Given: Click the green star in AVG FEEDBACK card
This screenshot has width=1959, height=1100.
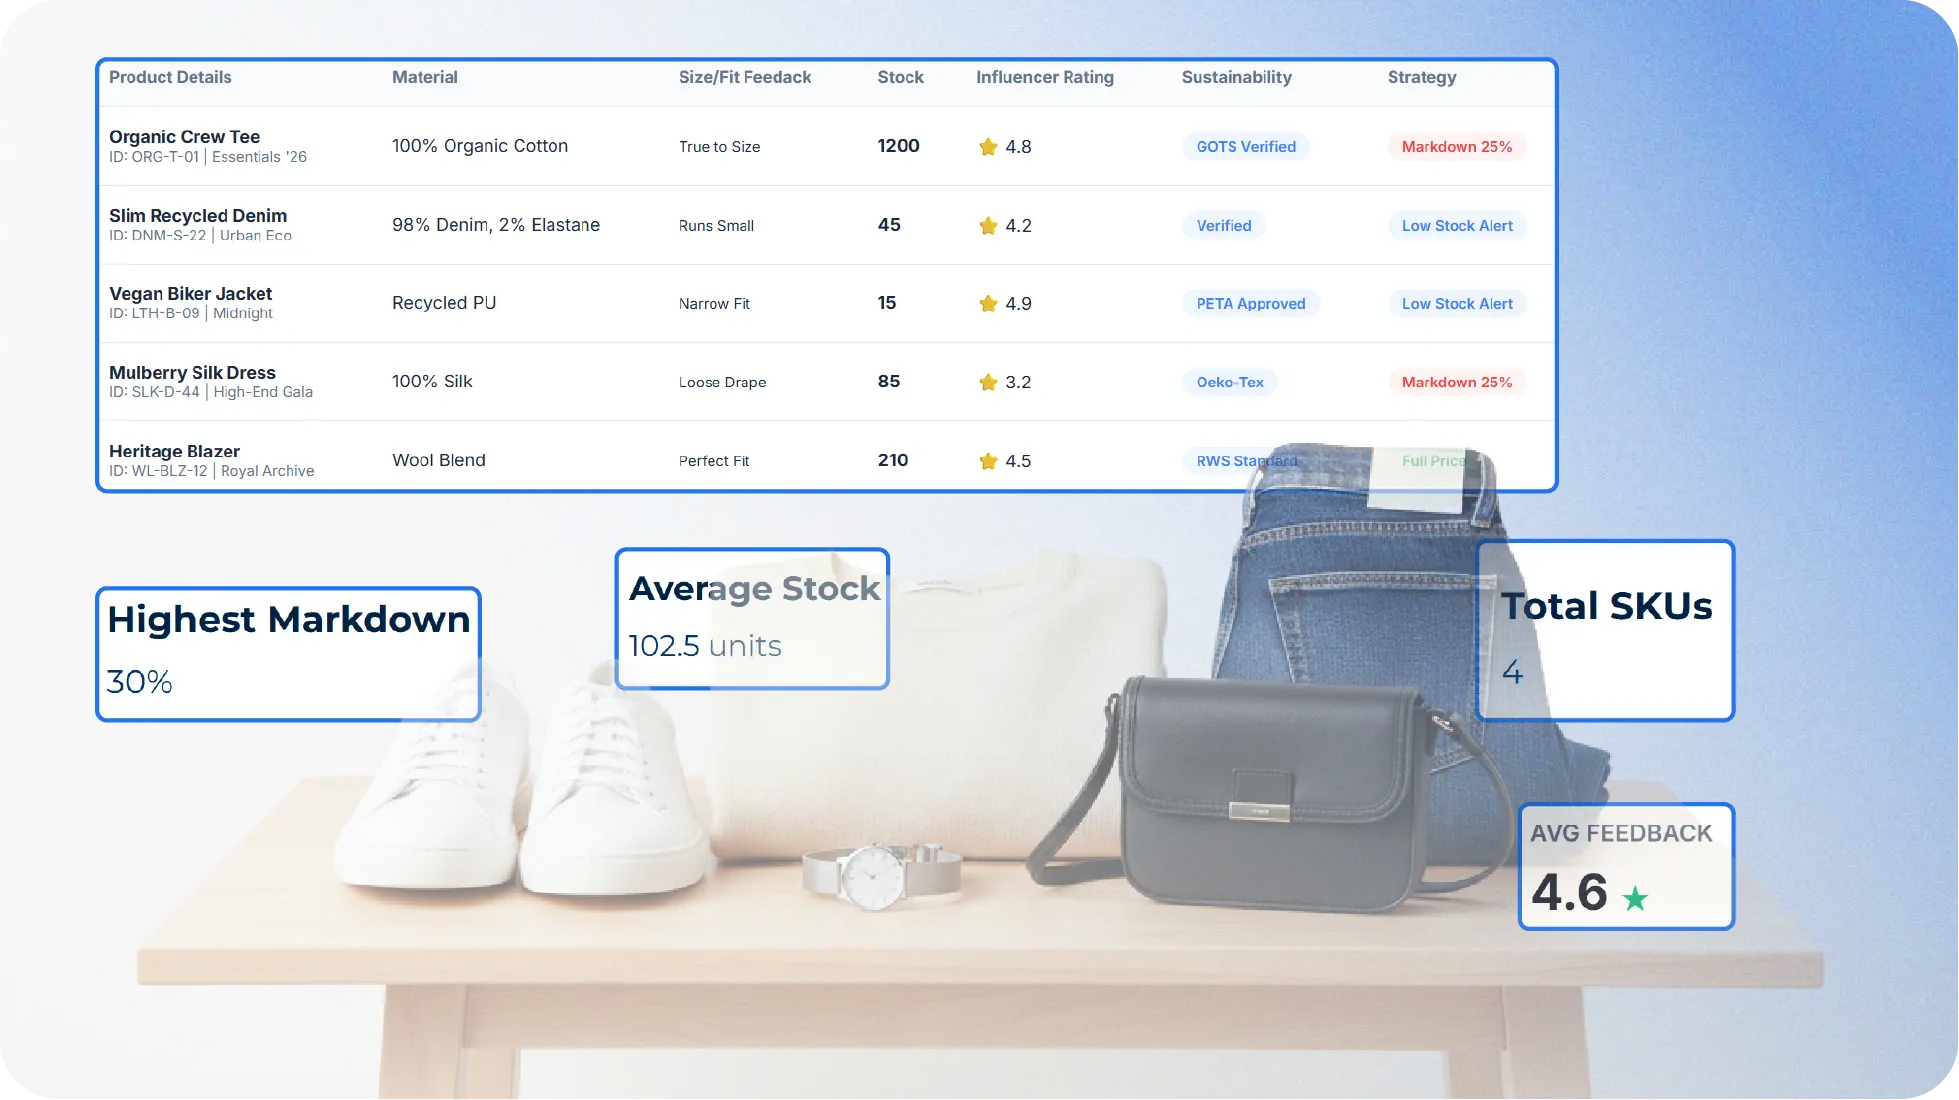Looking at the screenshot, I should point(1635,898).
